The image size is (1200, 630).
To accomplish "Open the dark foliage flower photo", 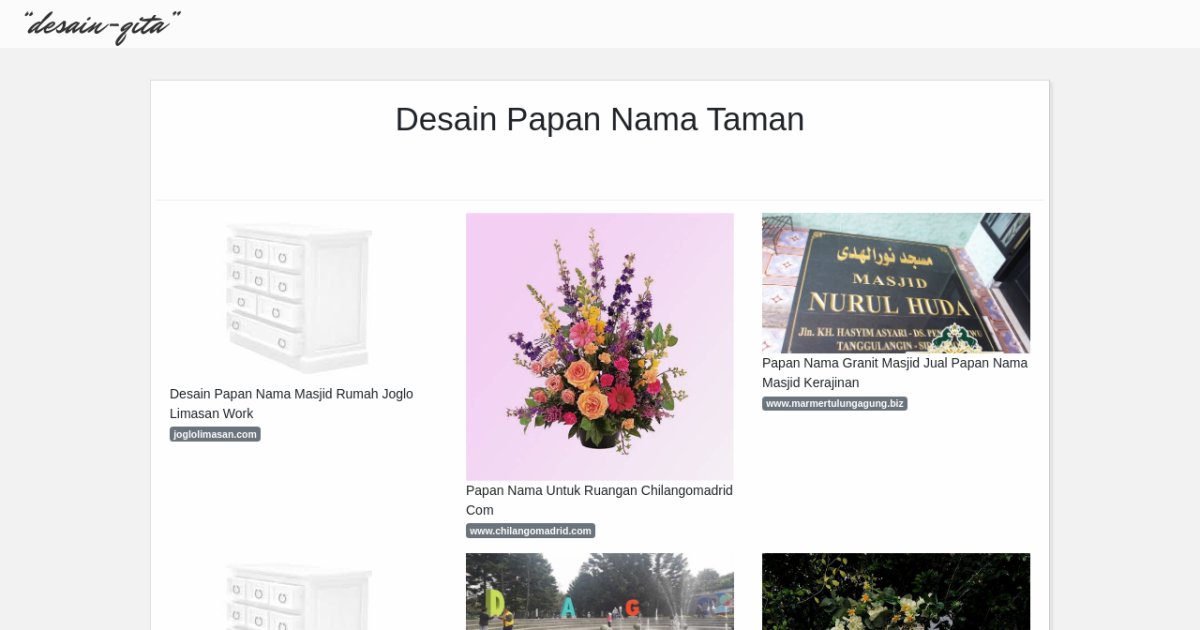I will [895, 591].
